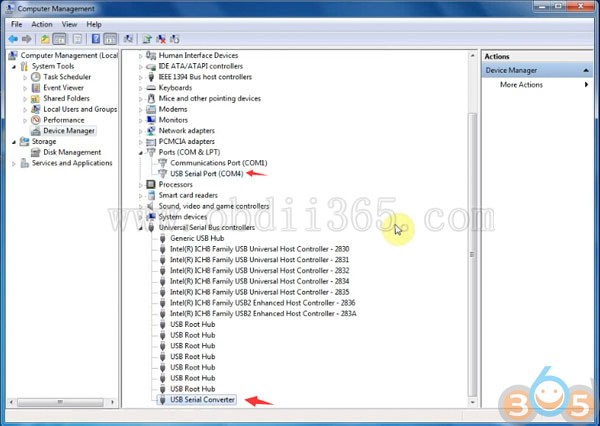Open the File menu

[16, 24]
